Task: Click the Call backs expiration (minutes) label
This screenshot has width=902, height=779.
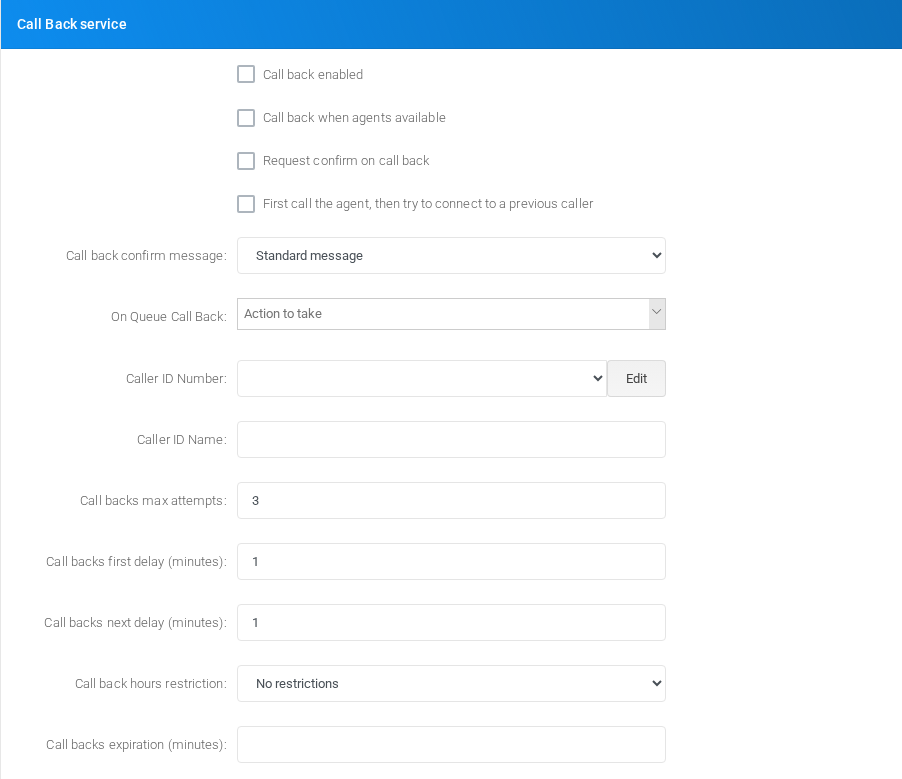Action: tap(136, 744)
